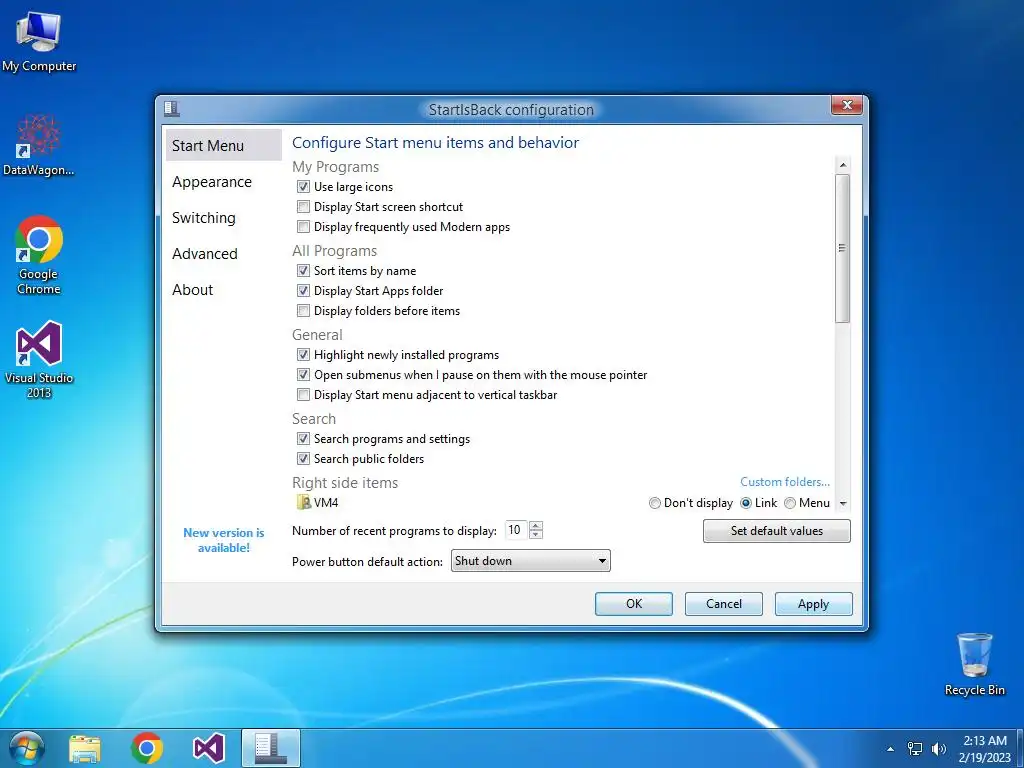1024x768 pixels.
Task: Close the StartIsBack configuration window
Action: click(847, 105)
